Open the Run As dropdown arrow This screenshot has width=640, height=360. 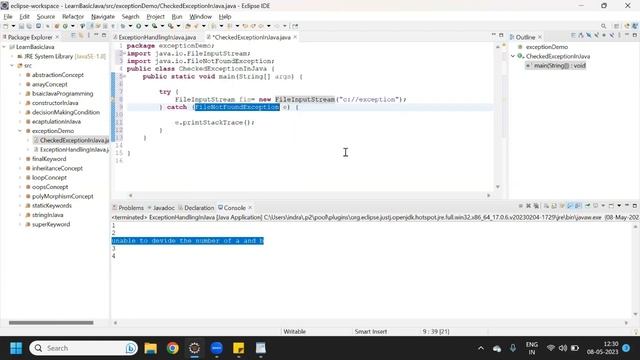[x=146, y=26]
